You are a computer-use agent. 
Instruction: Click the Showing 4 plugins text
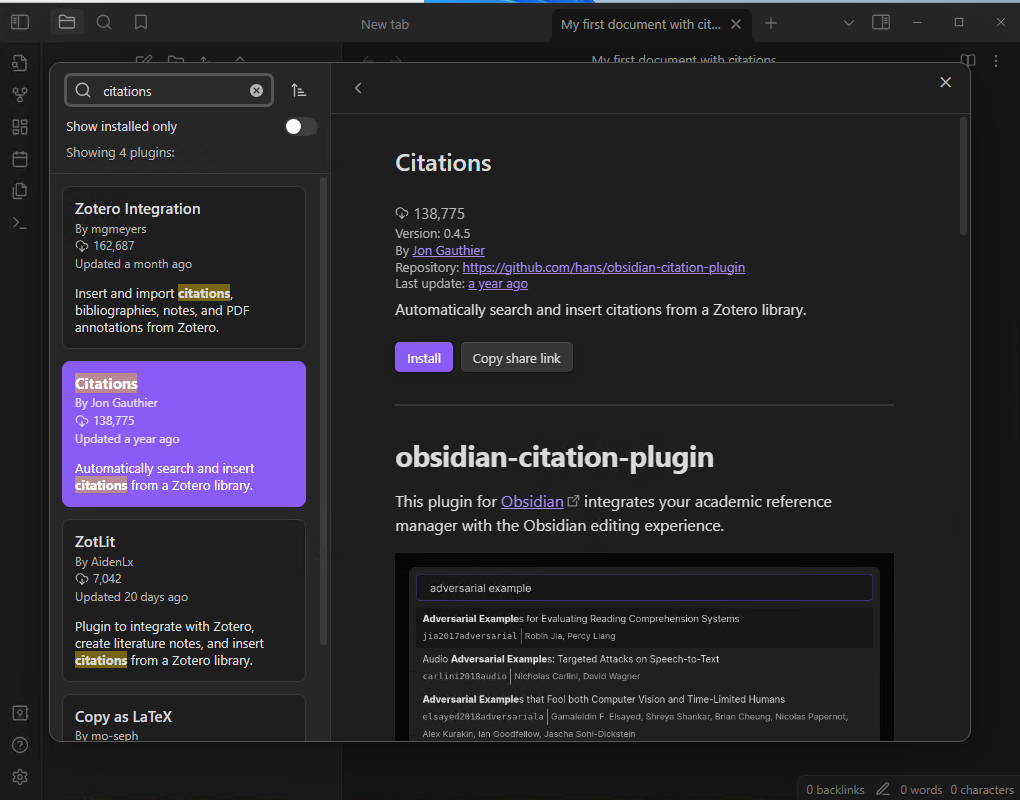[x=120, y=153]
